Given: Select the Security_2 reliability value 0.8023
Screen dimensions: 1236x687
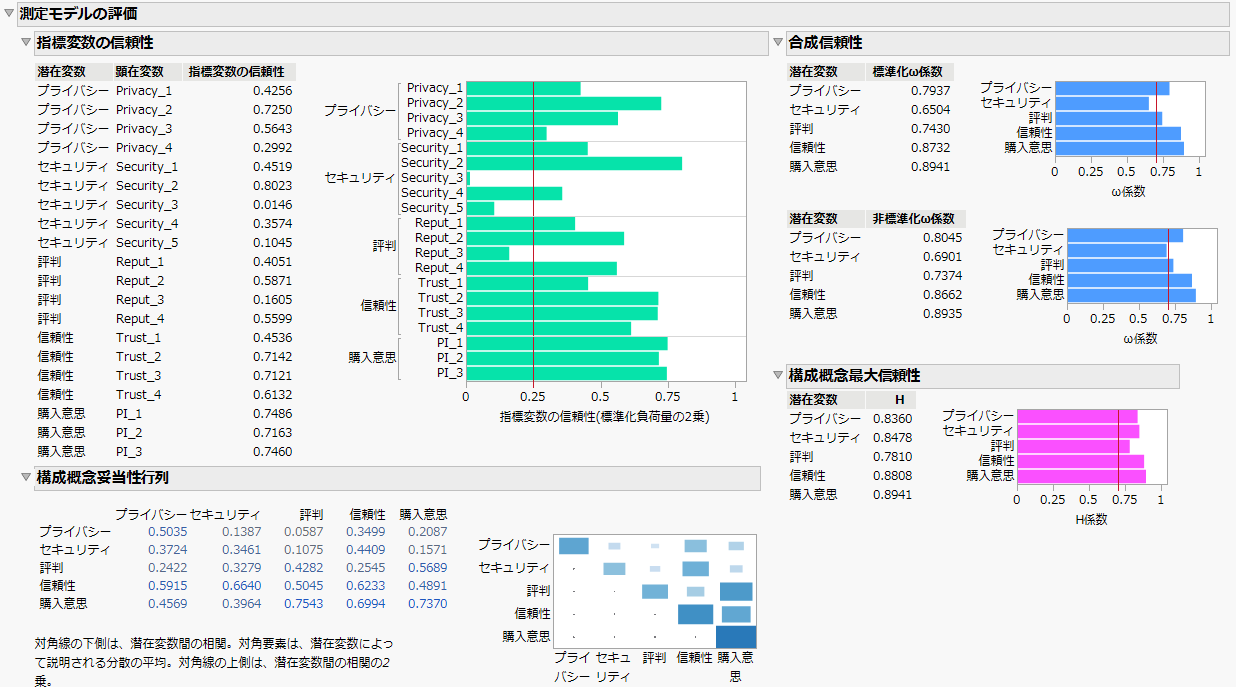Looking at the screenshot, I should click(x=272, y=186).
